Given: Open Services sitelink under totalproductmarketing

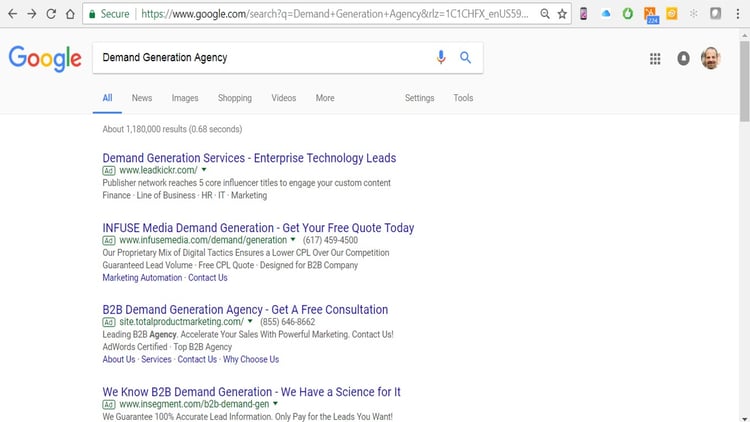Looking at the screenshot, I should [x=156, y=359].
